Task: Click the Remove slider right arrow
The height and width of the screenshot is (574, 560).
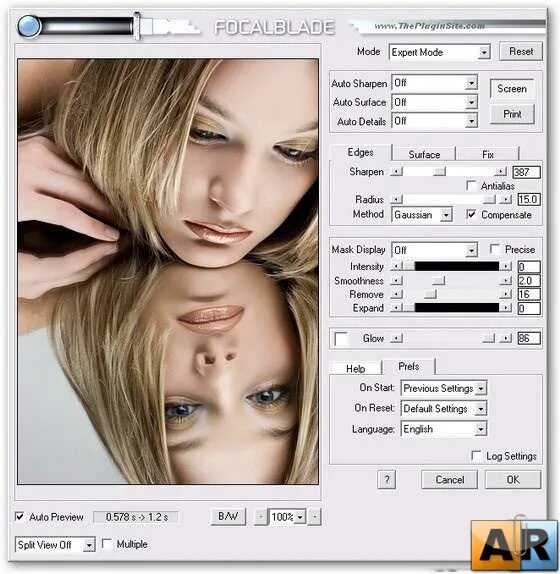Action: pyautogui.click(x=506, y=294)
